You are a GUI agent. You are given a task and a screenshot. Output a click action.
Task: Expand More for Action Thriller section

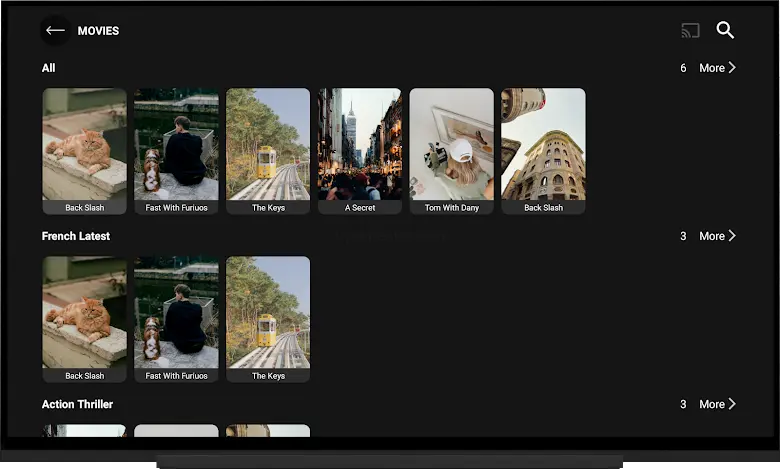(x=717, y=404)
